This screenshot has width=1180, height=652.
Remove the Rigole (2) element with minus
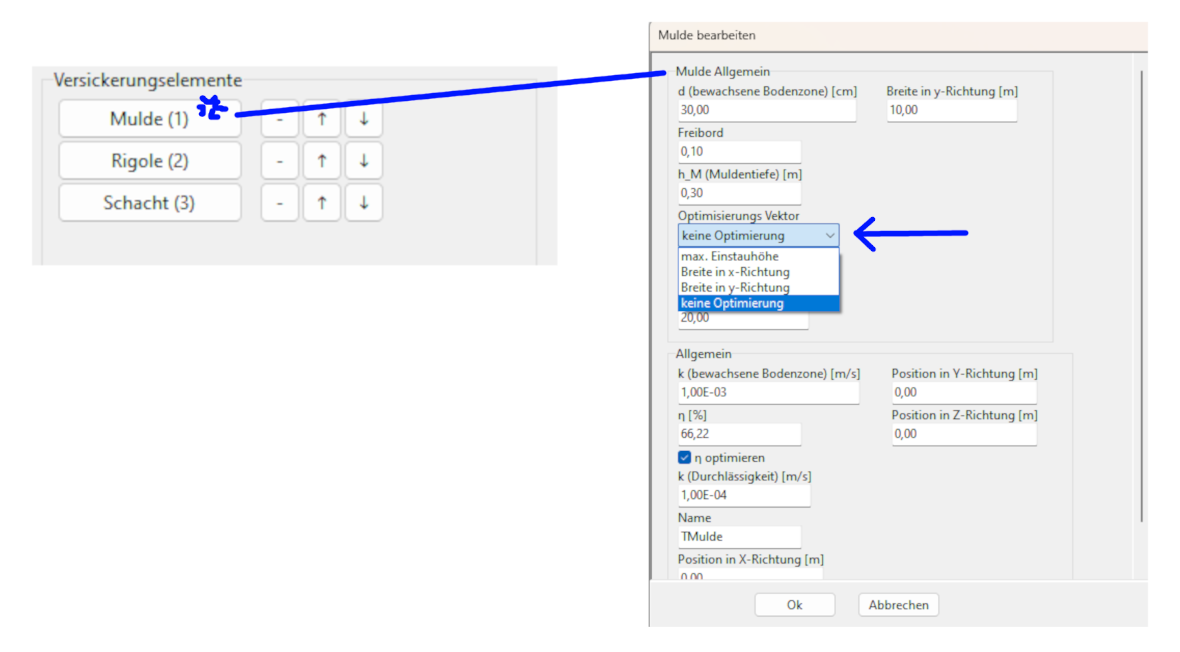[x=280, y=161]
